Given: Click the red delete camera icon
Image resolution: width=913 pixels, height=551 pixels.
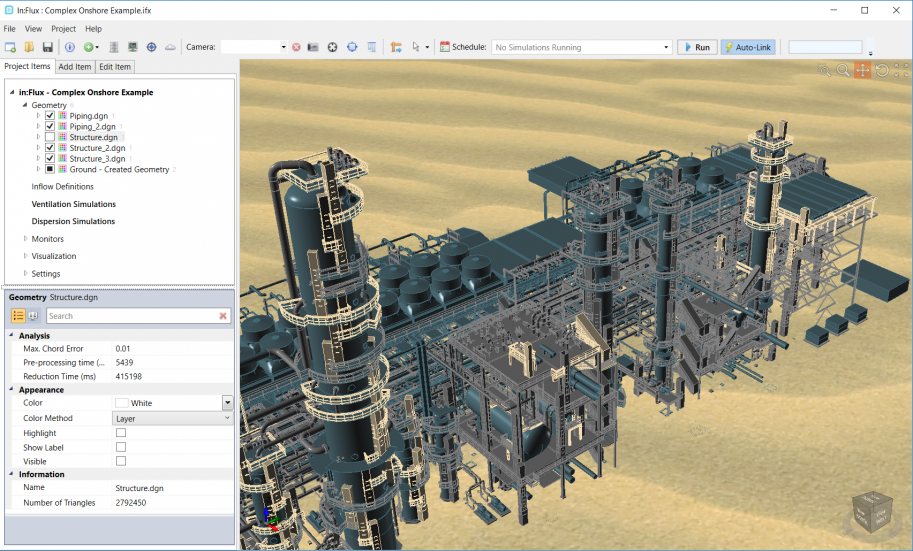Looking at the screenshot, I should point(296,47).
